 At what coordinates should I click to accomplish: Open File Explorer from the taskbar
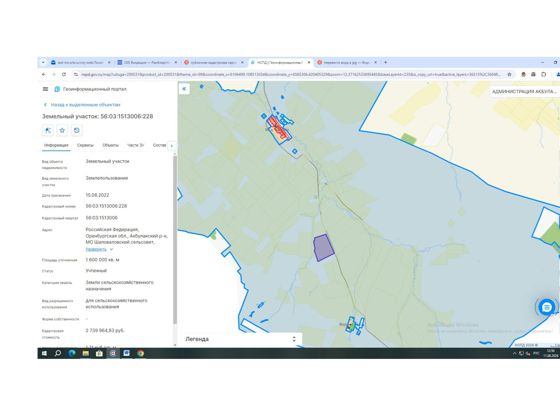coord(85,353)
